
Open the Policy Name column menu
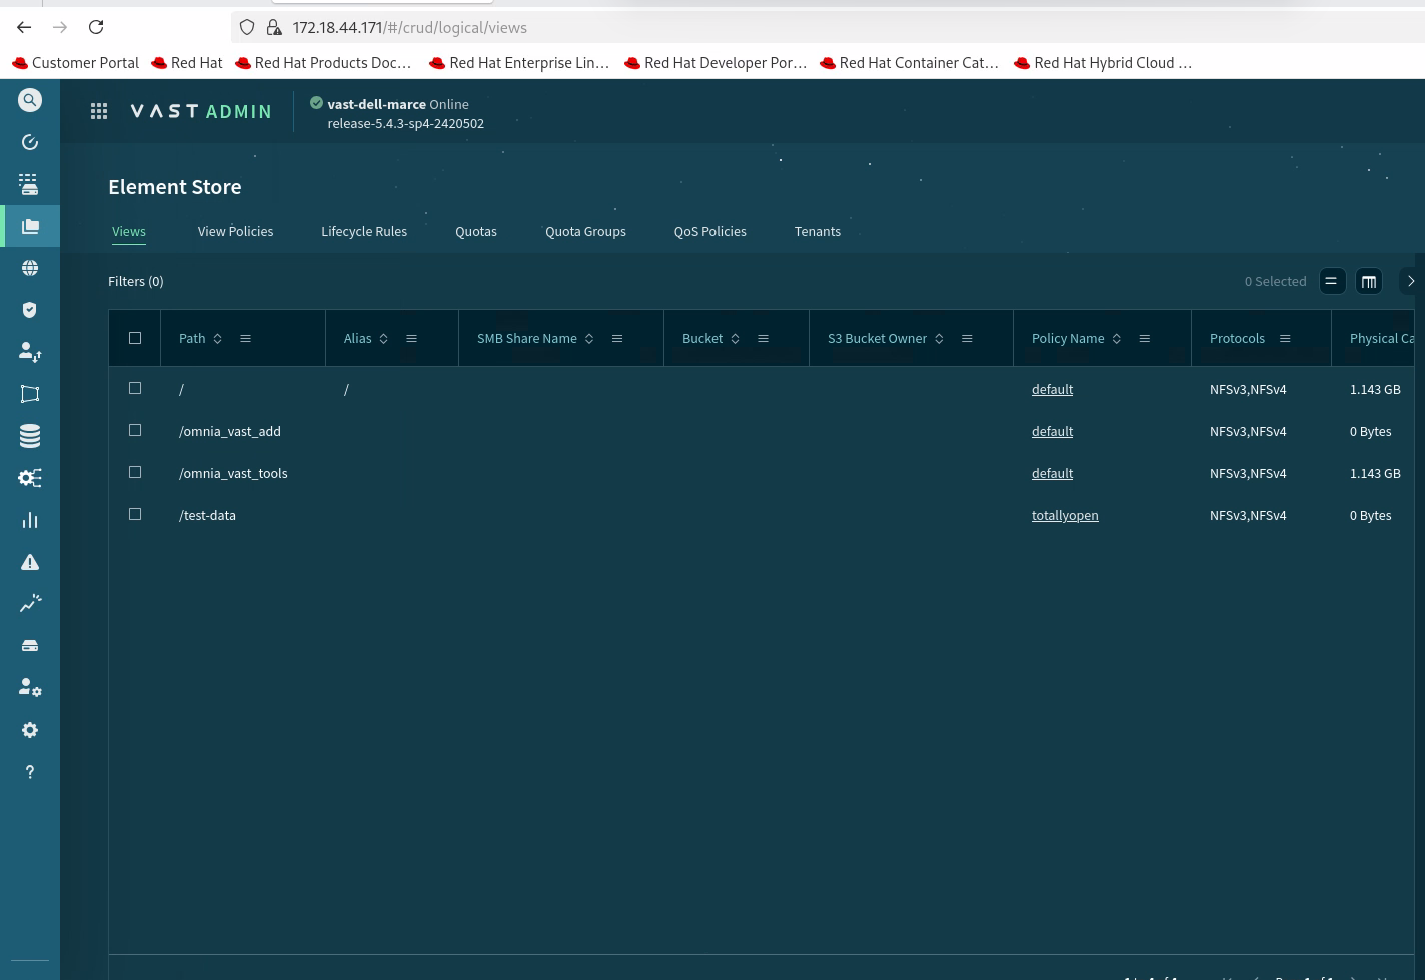(1145, 339)
